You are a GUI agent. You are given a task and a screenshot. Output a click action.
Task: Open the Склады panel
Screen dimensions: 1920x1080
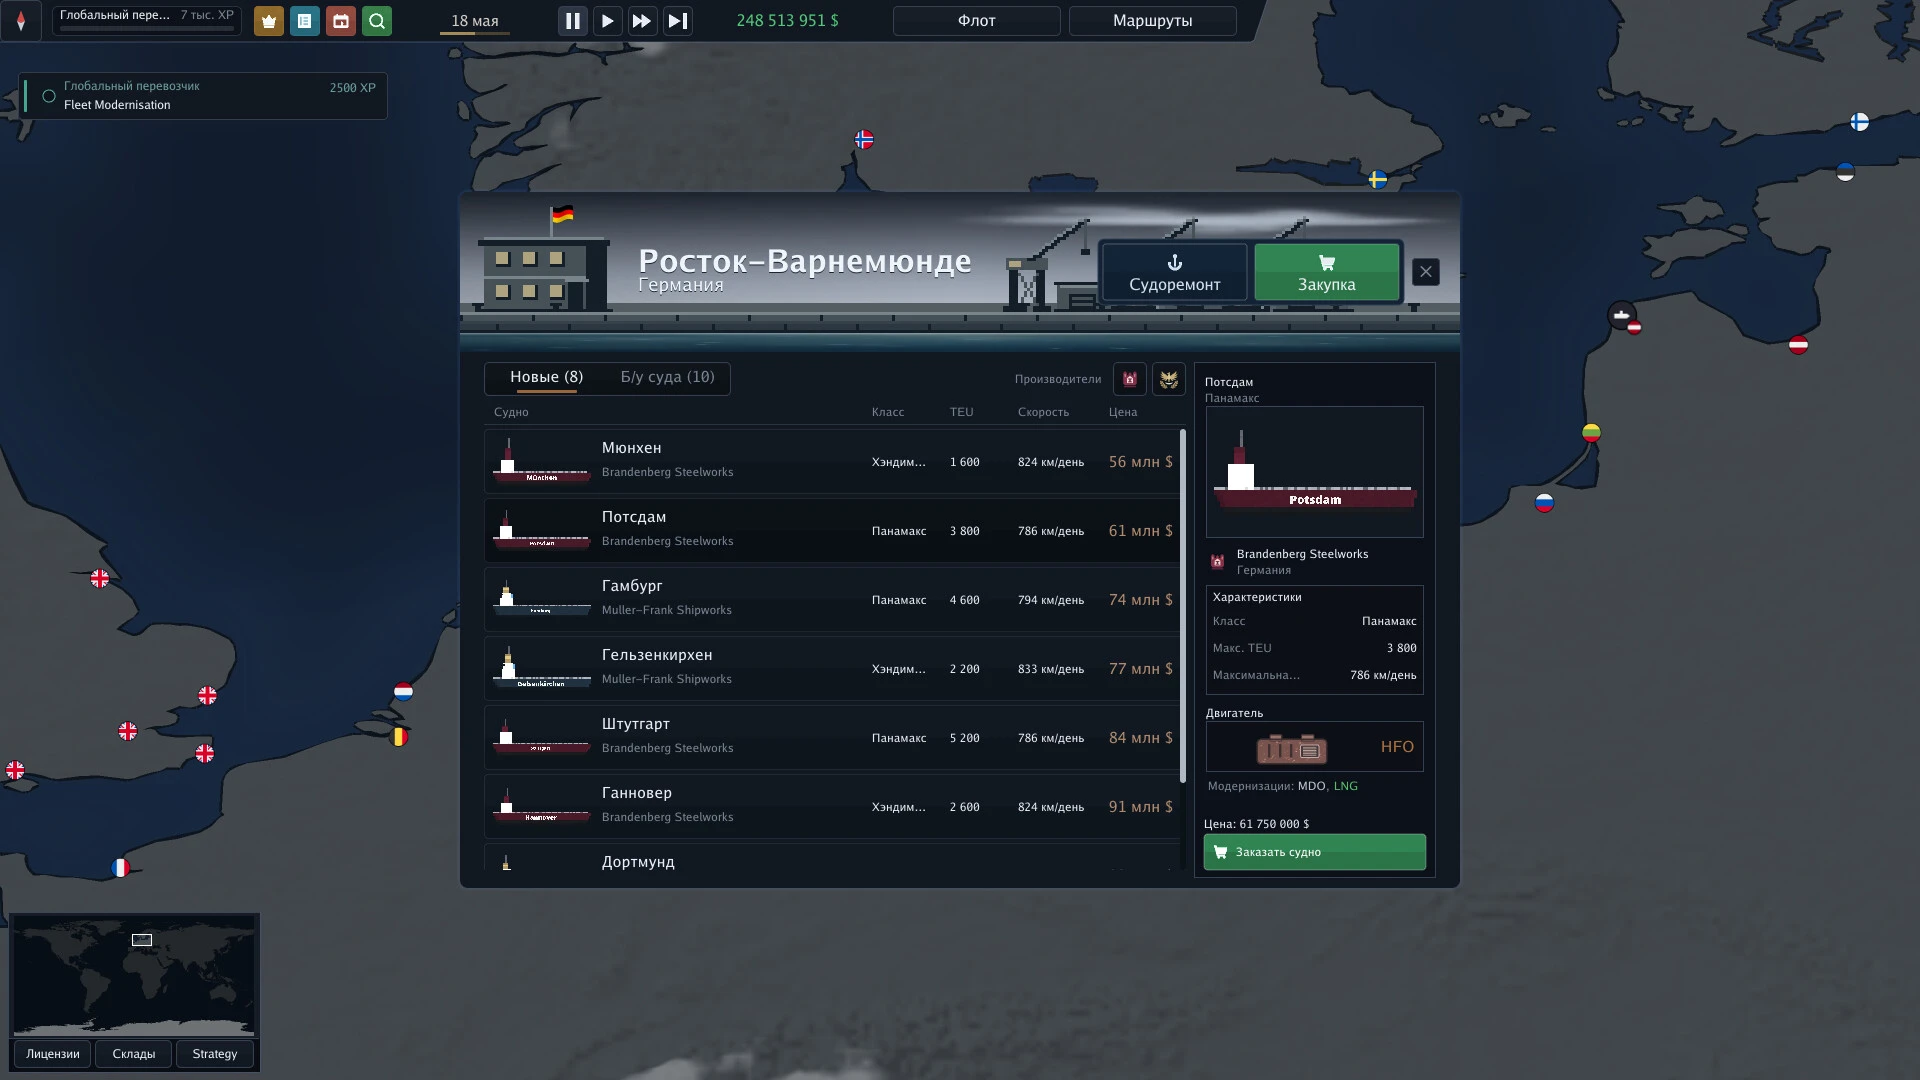(134, 1054)
